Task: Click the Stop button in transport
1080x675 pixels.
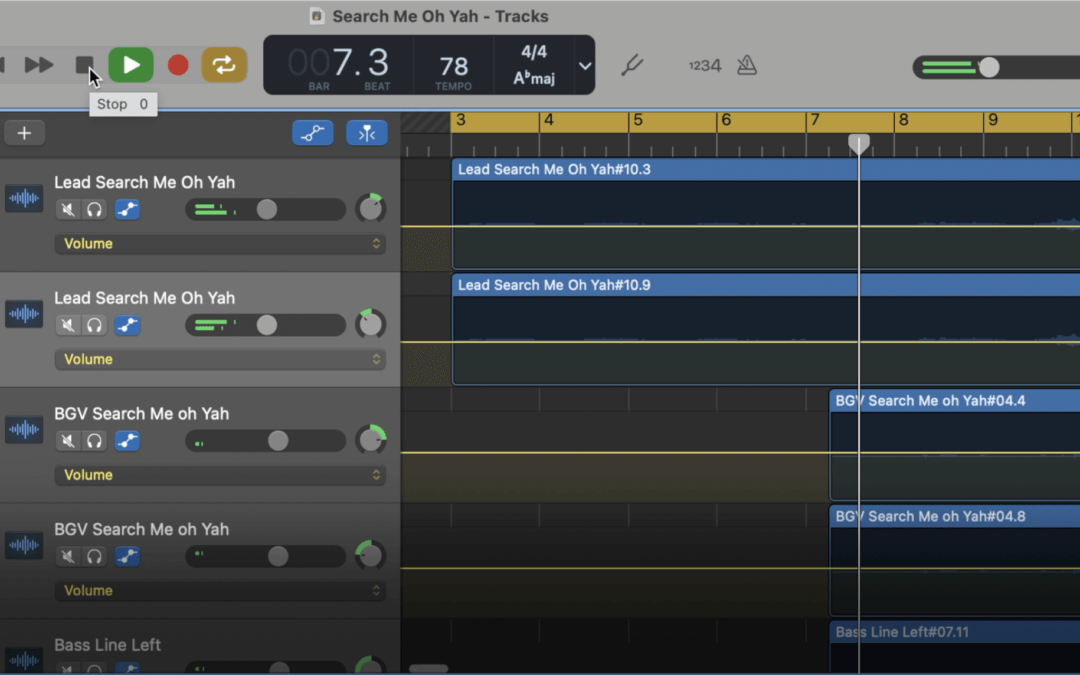Action: click(x=84, y=65)
